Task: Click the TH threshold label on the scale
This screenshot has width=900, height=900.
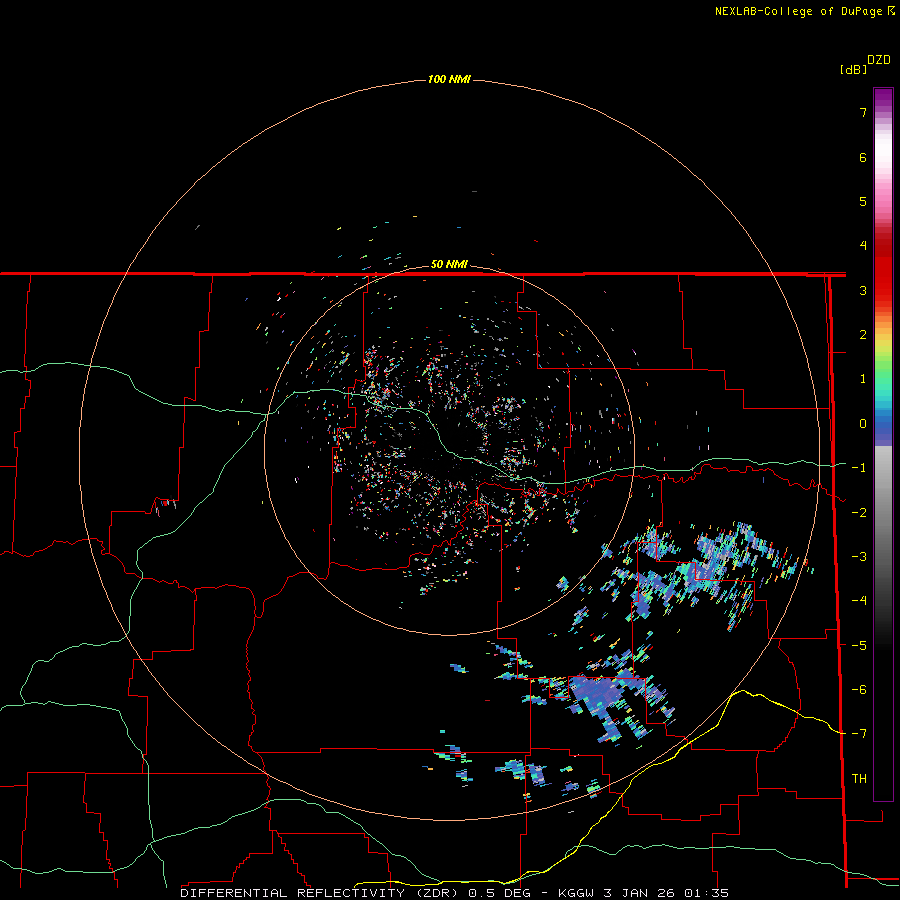Action: point(859,779)
